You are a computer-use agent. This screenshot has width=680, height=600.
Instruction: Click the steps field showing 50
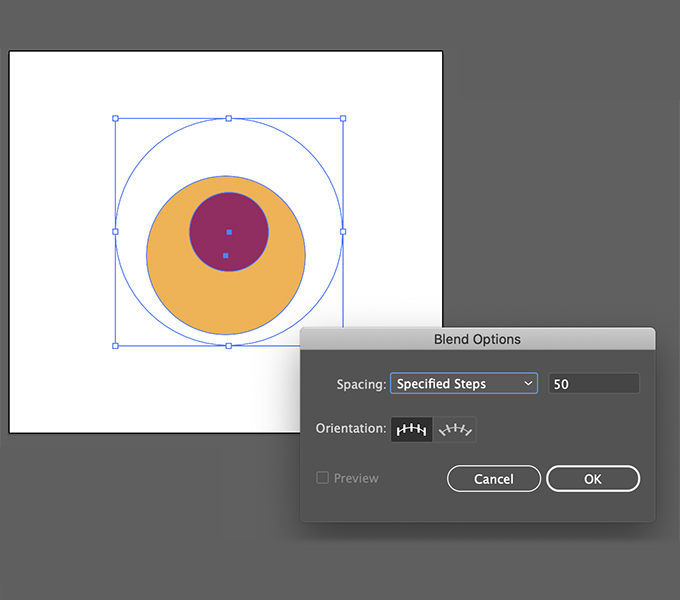(x=594, y=383)
